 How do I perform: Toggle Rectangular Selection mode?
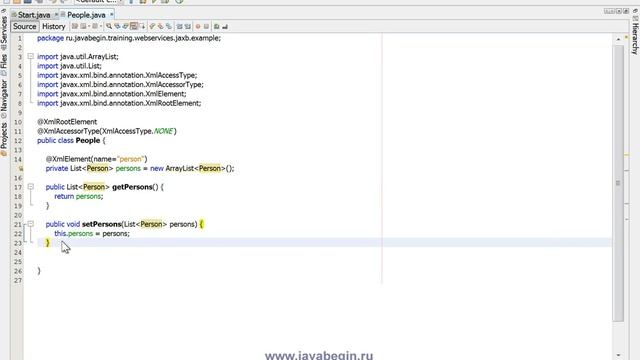pos(142,26)
